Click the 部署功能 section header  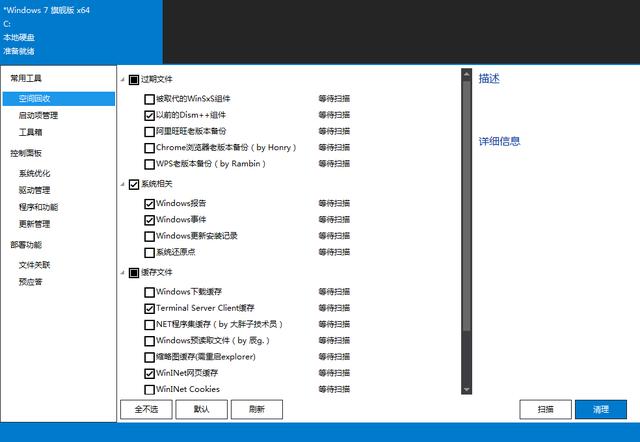26,245
